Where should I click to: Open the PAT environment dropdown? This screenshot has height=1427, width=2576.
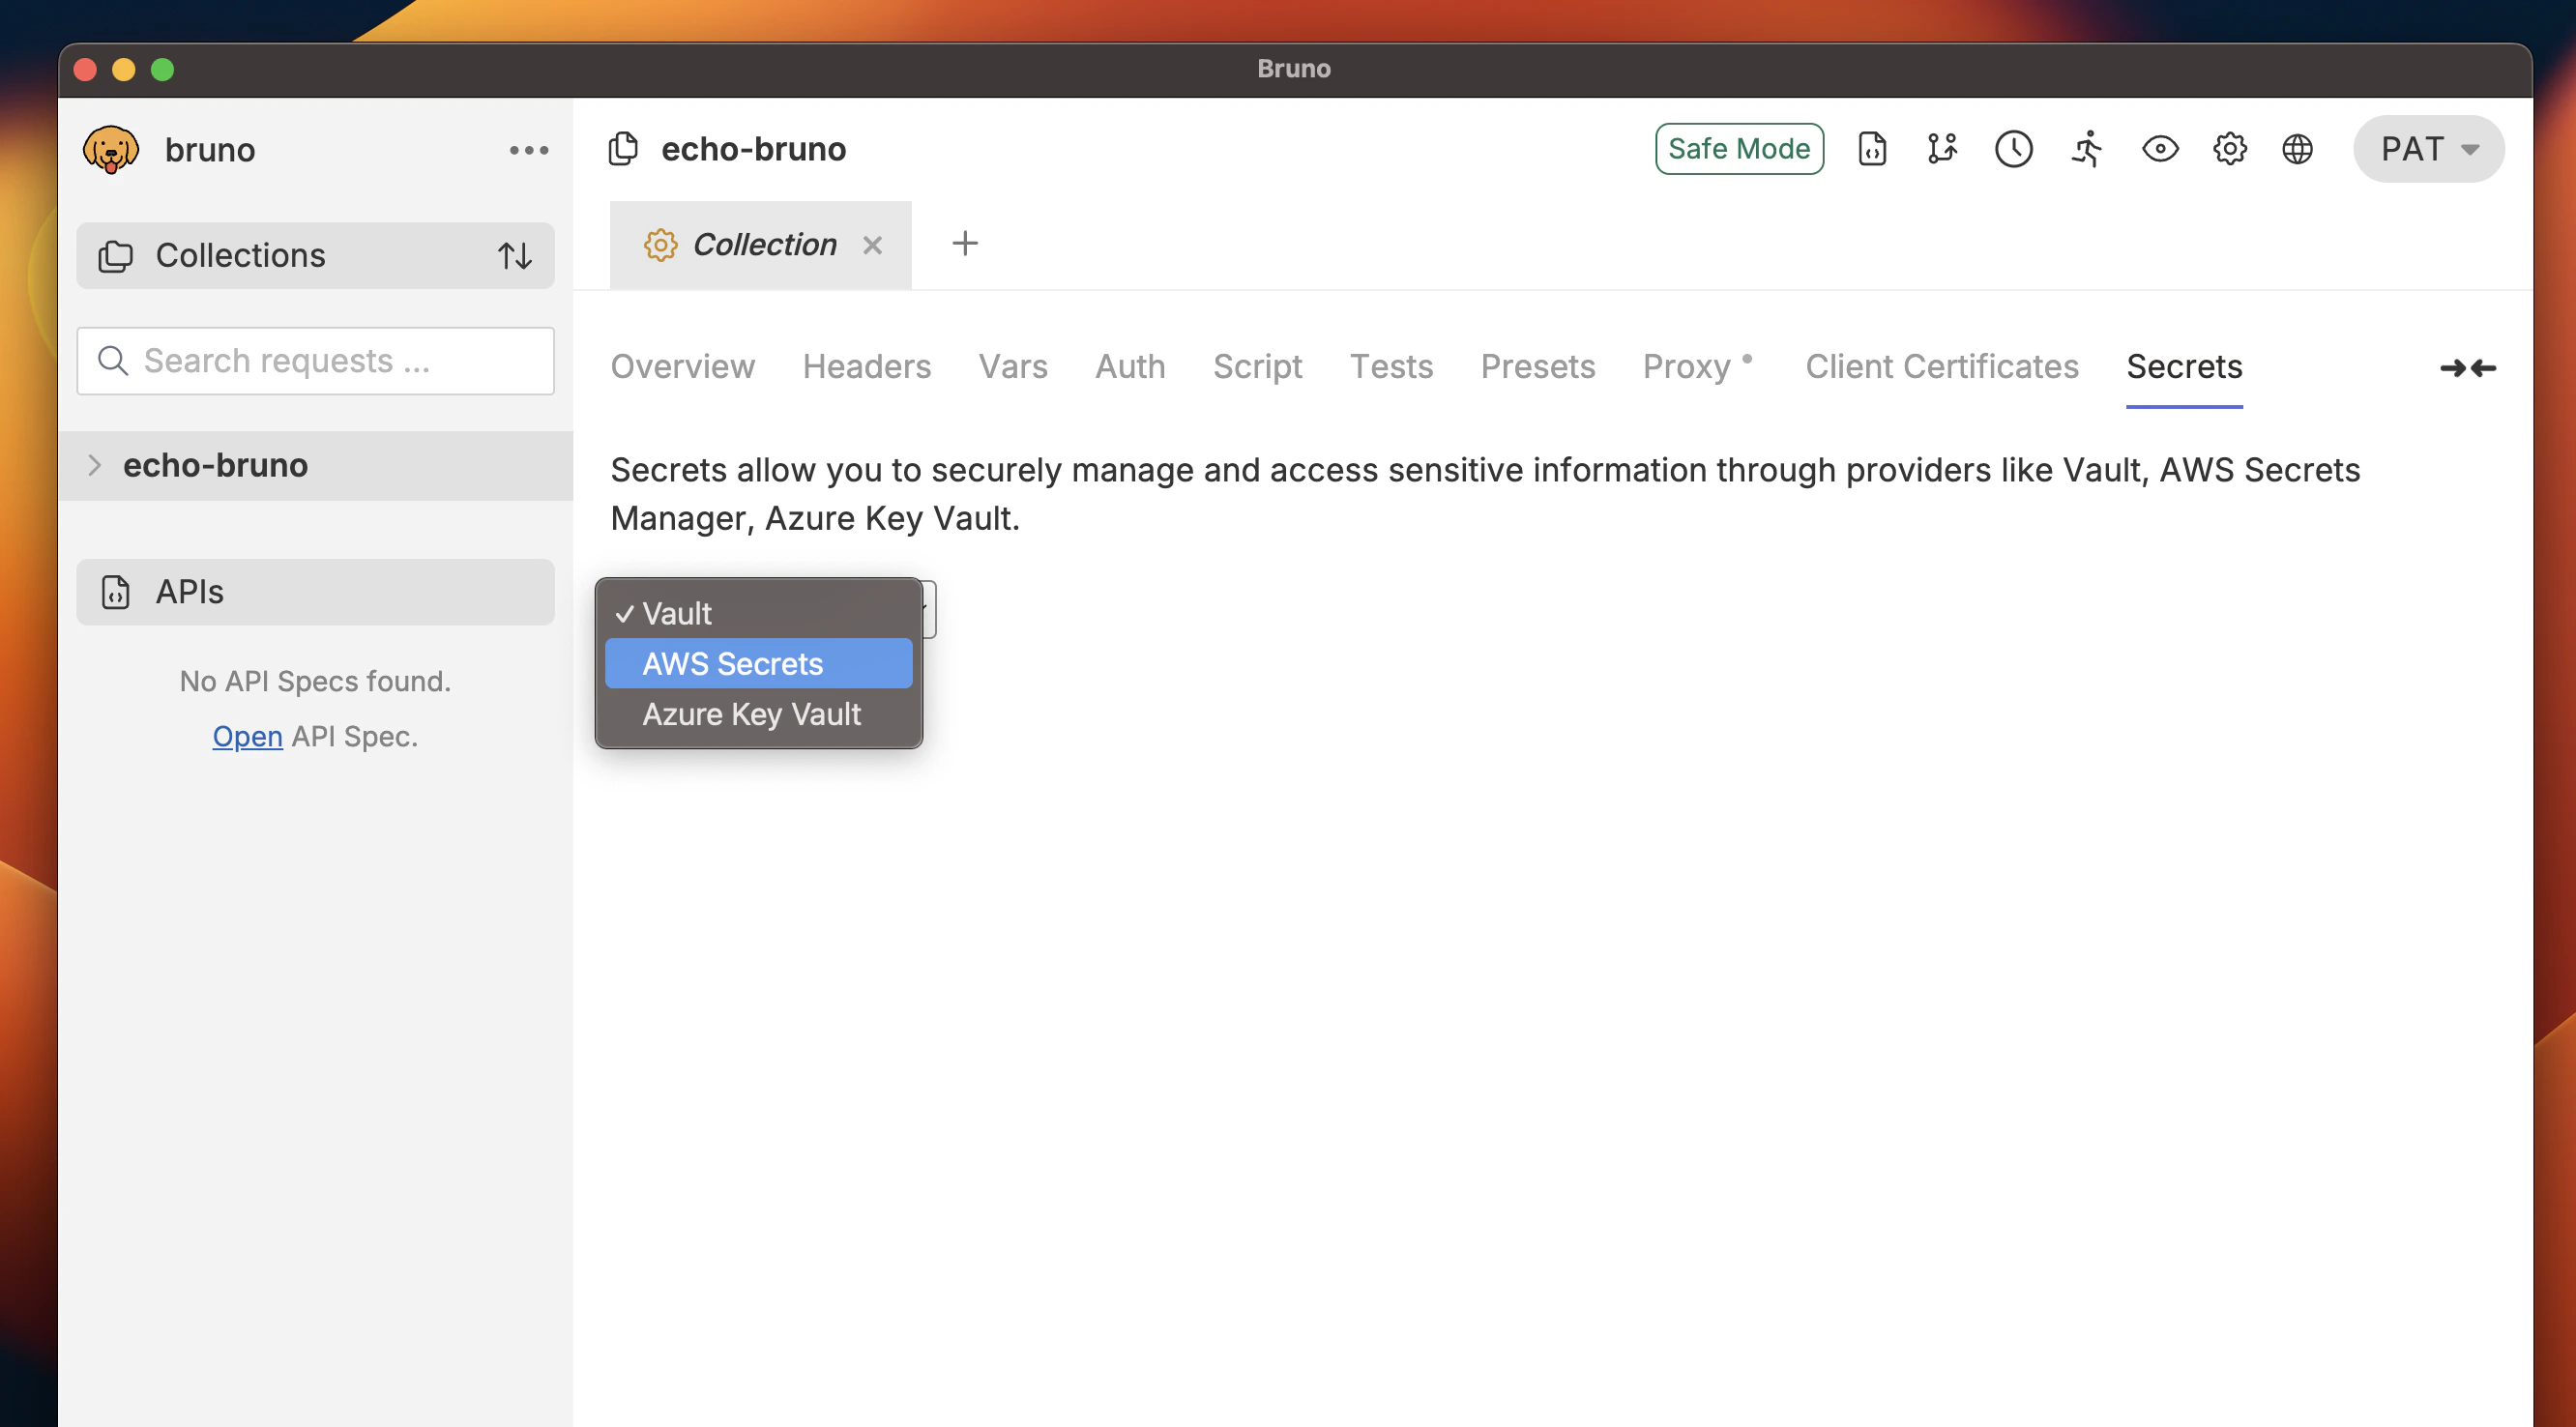(x=2427, y=149)
